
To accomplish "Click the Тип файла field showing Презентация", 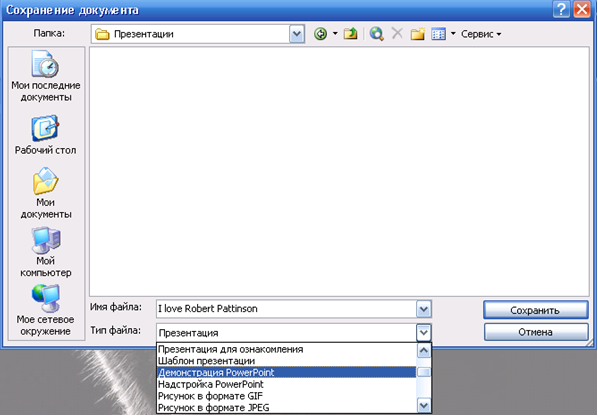I will (286, 333).
